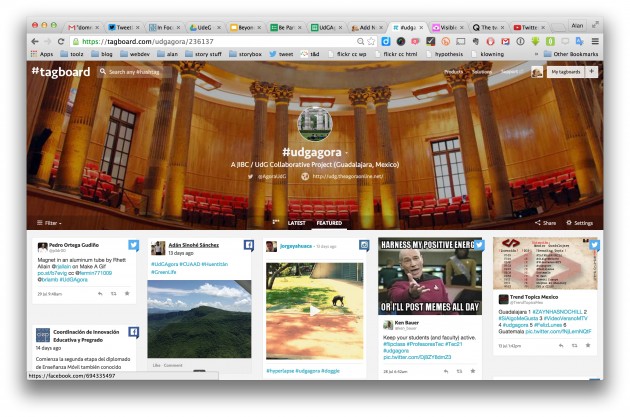The height and width of the screenshot is (417, 630).
Task: Click the Twitter badge on Trend Topics Mexico post
Action: (595, 245)
